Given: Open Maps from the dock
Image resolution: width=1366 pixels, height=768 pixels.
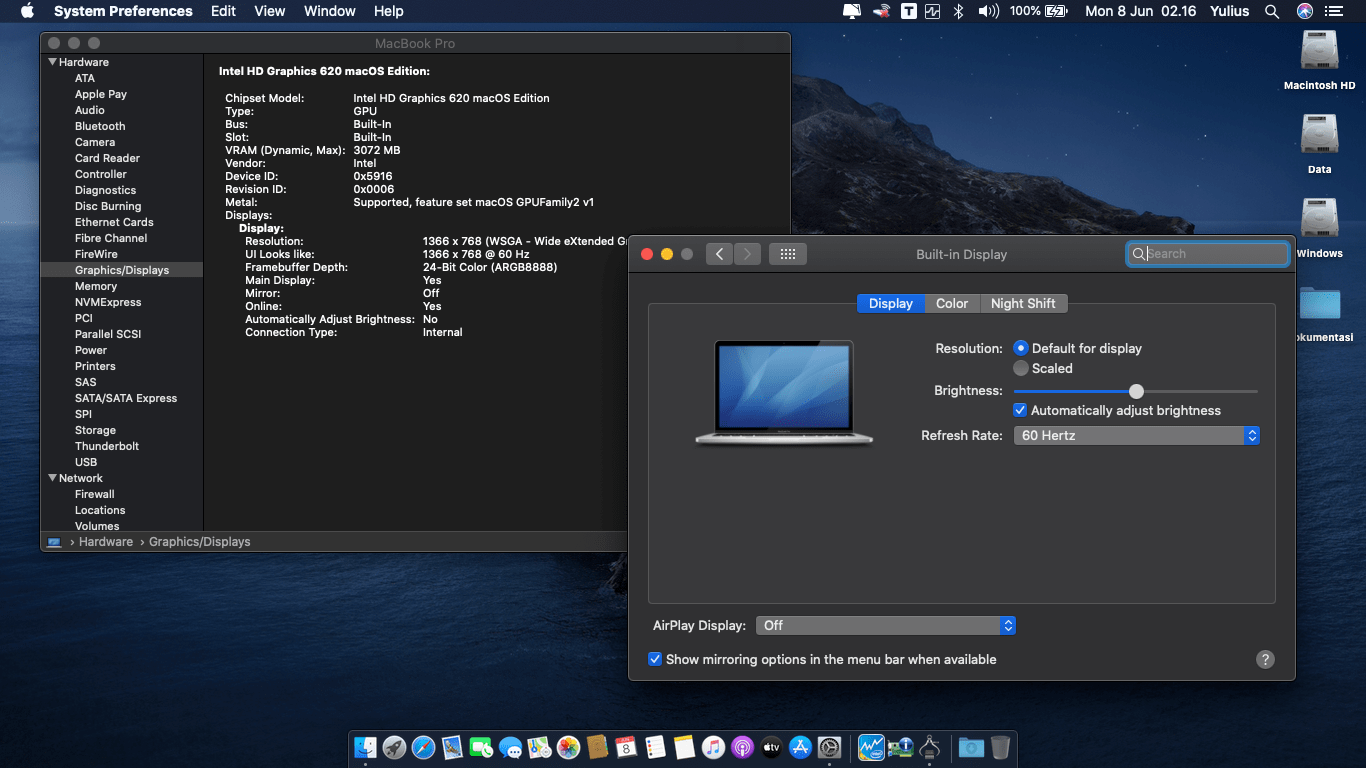Looking at the screenshot, I should pyautogui.click(x=539, y=747).
